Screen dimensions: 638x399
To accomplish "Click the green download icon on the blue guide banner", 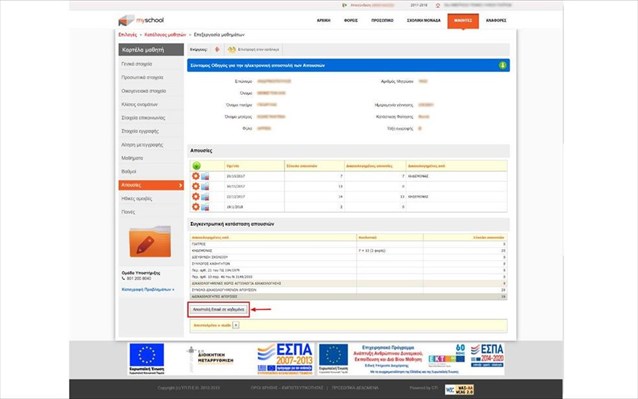I will pos(503,65).
